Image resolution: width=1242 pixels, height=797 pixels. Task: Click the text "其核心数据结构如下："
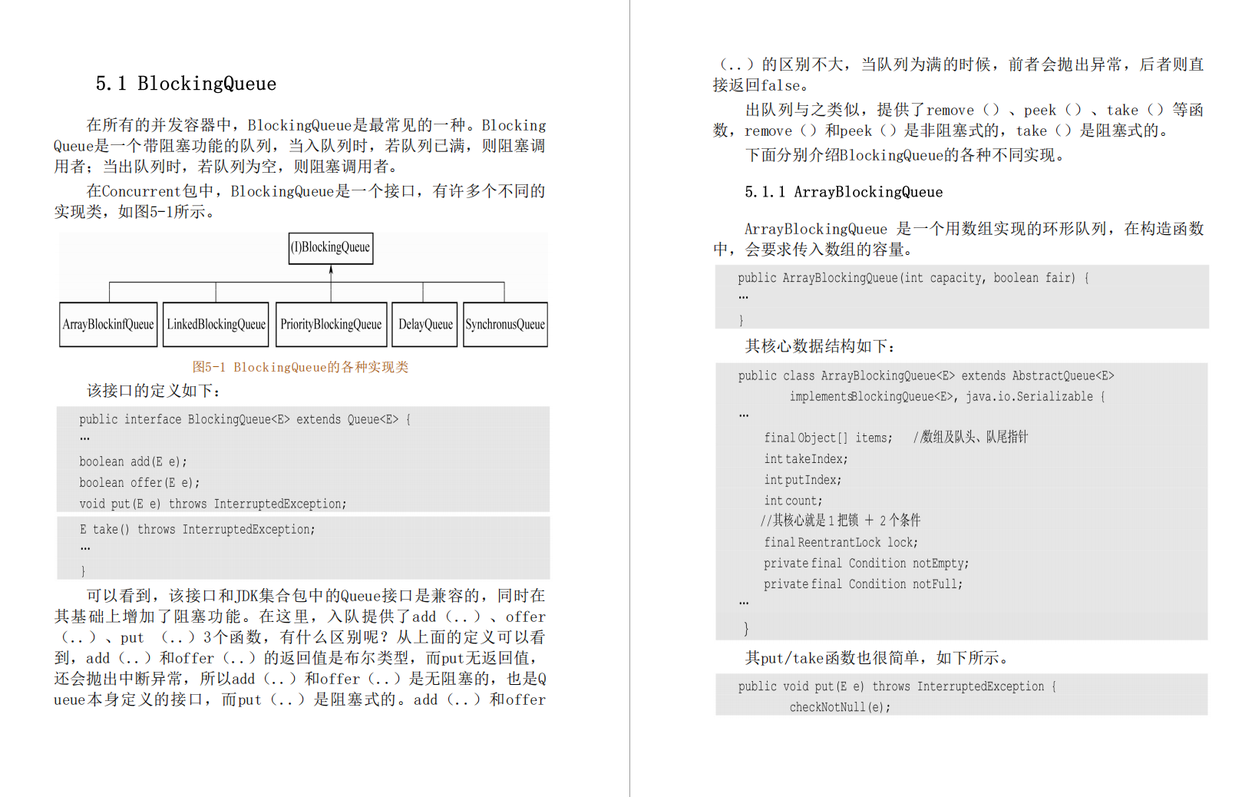[820, 346]
